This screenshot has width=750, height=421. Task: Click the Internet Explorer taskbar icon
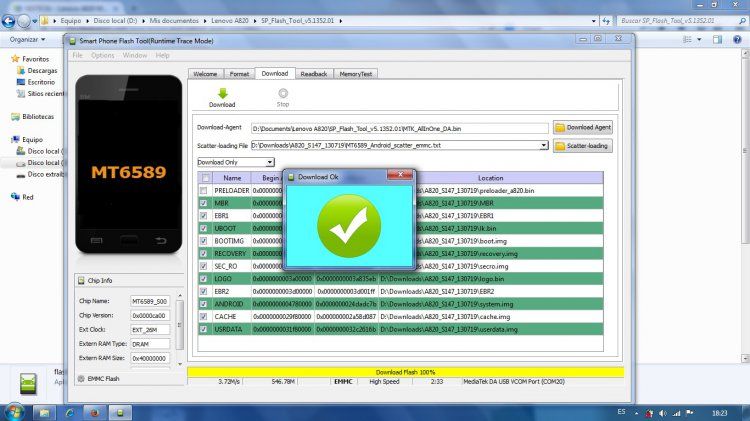coord(69,412)
